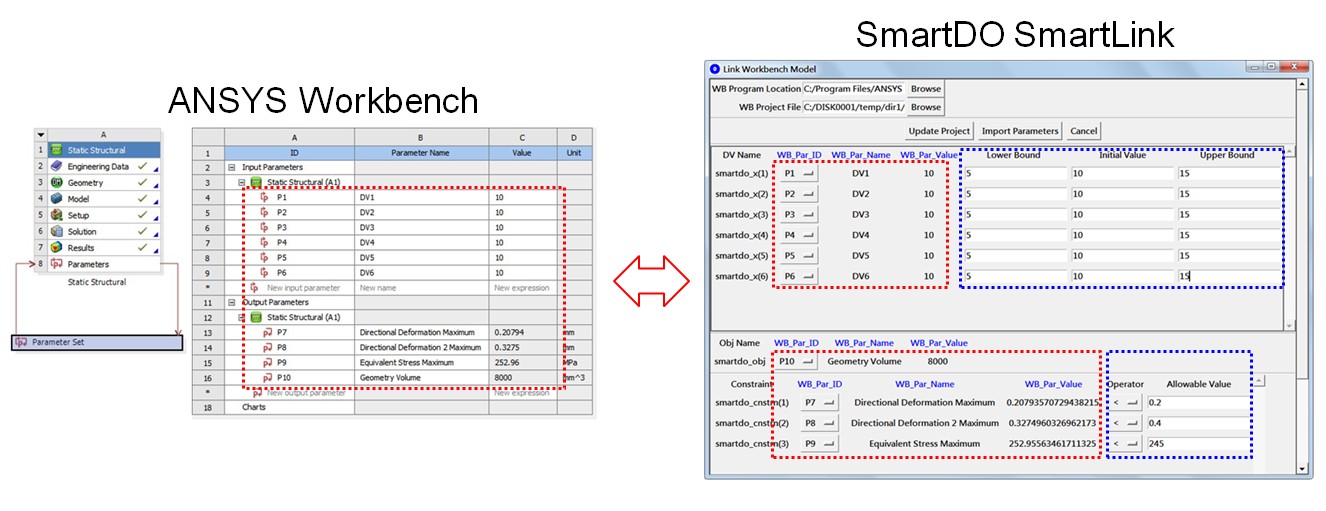This screenshot has height=511, width=1326.
Task: Select the Engineering Data cell icon
Action: click(57, 166)
